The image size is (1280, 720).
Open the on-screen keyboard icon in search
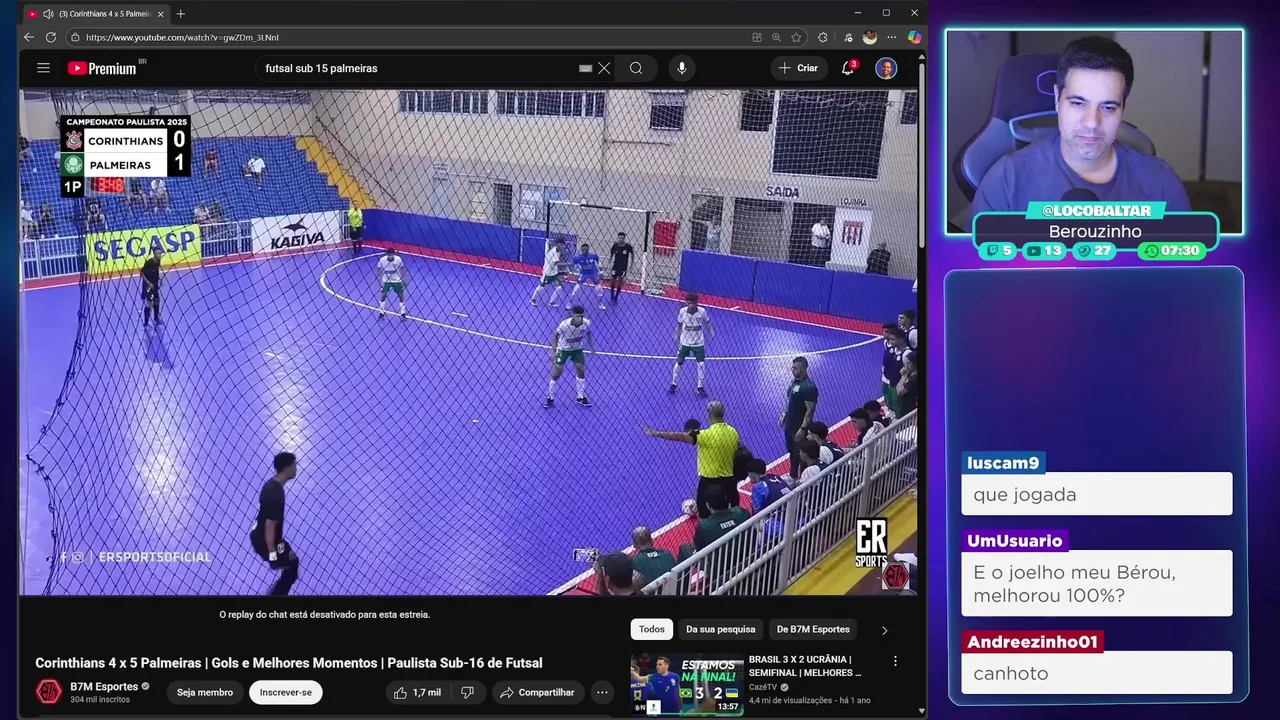tap(586, 68)
